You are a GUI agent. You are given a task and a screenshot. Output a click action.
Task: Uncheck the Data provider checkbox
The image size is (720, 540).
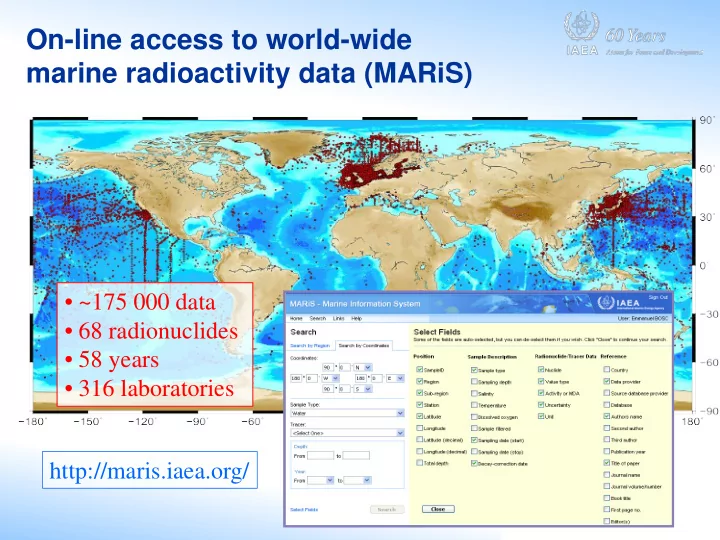click(x=607, y=381)
